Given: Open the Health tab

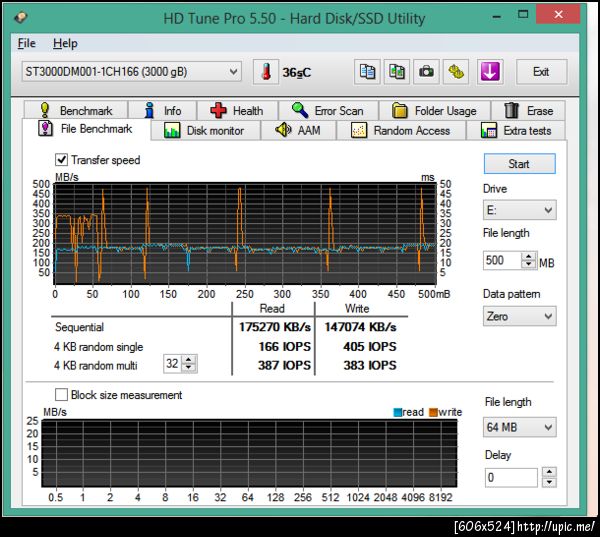Looking at the screenshot, I should [x=237, y=111].
